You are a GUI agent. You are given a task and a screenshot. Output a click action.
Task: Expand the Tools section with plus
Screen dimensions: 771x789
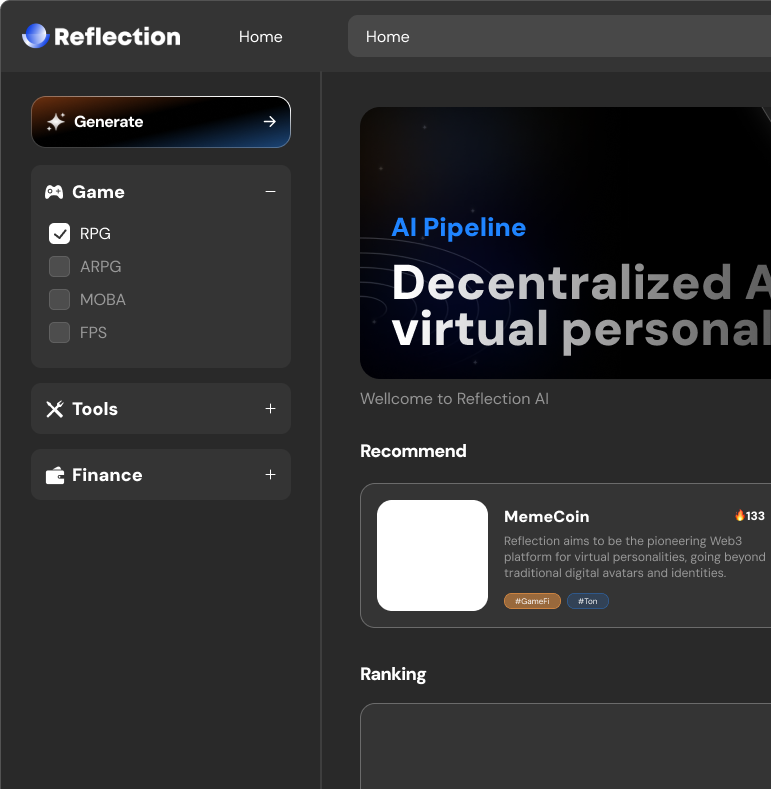270,409
